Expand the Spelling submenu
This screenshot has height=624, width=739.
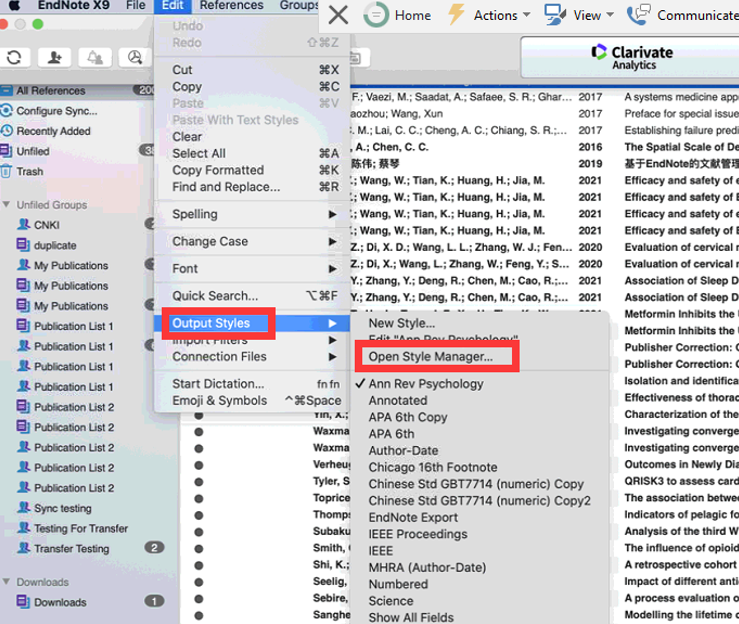tap(332, 214)
